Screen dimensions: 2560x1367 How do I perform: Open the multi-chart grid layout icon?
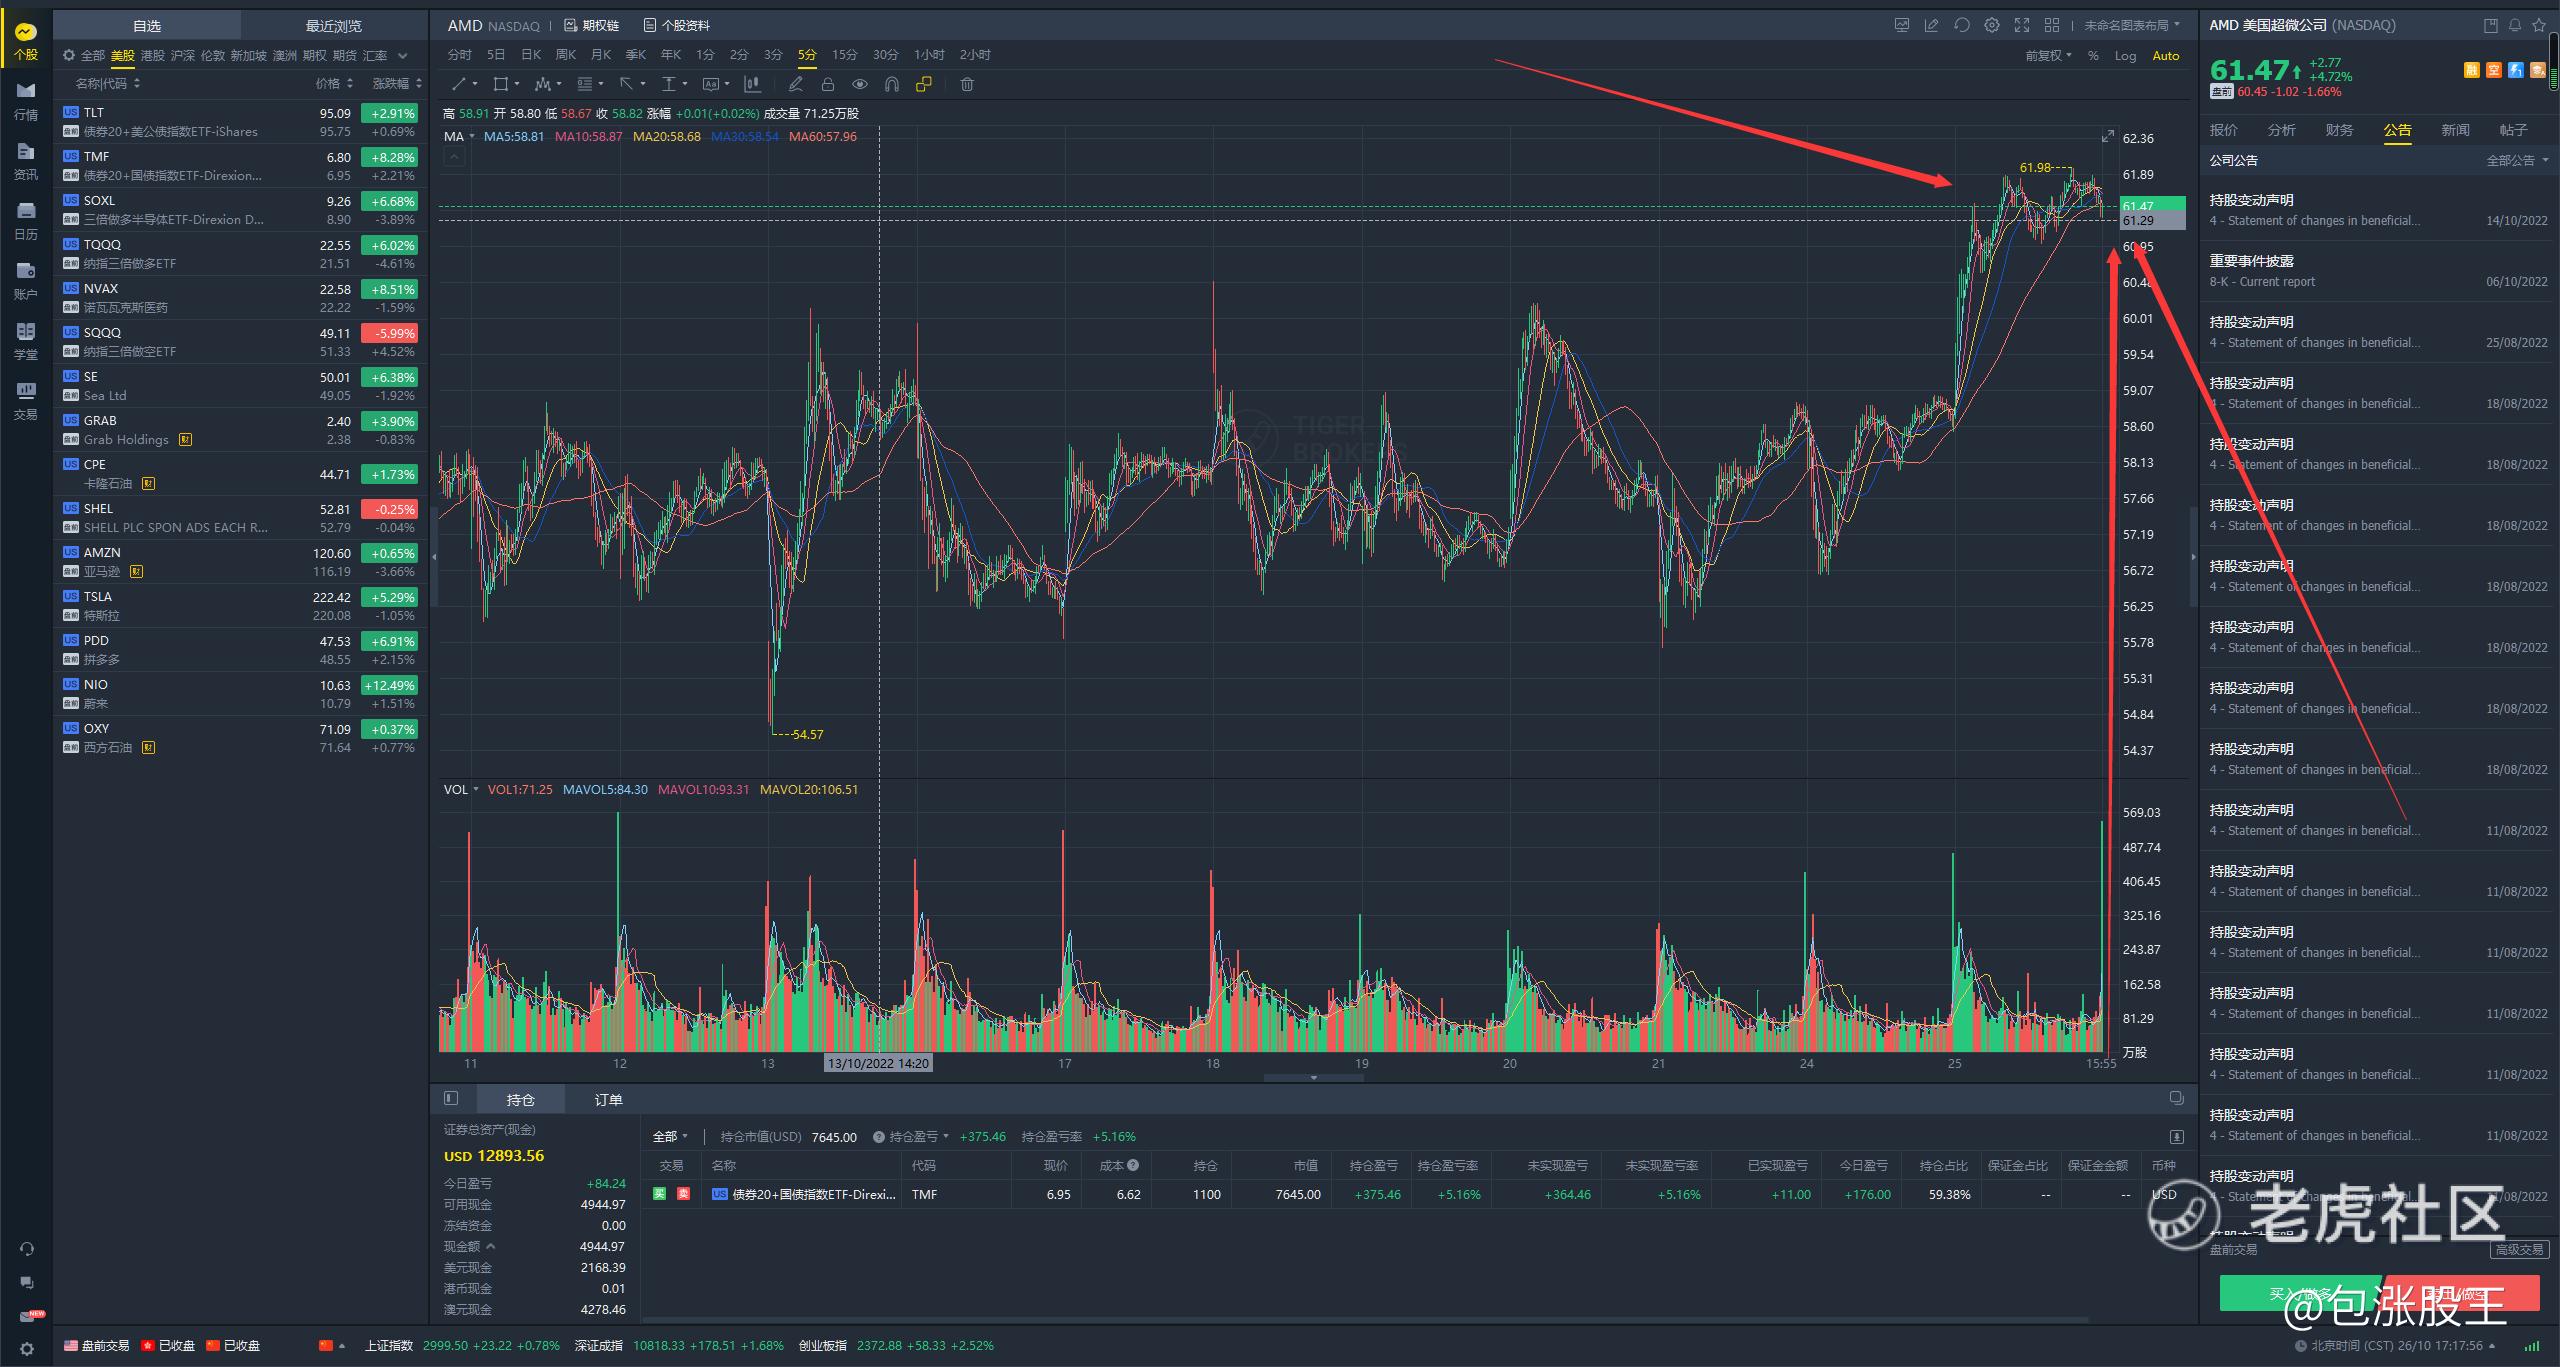point(2052,25)
